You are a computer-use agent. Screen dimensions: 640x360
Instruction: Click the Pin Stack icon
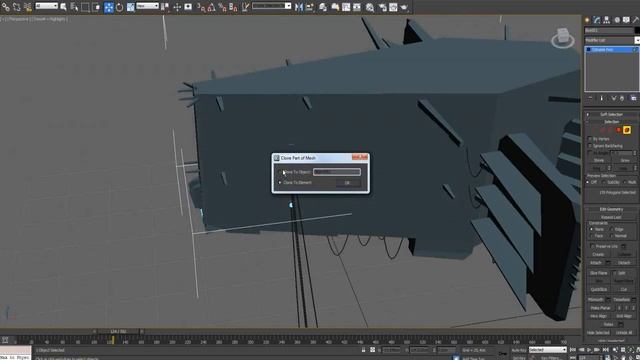click(590, 98)
